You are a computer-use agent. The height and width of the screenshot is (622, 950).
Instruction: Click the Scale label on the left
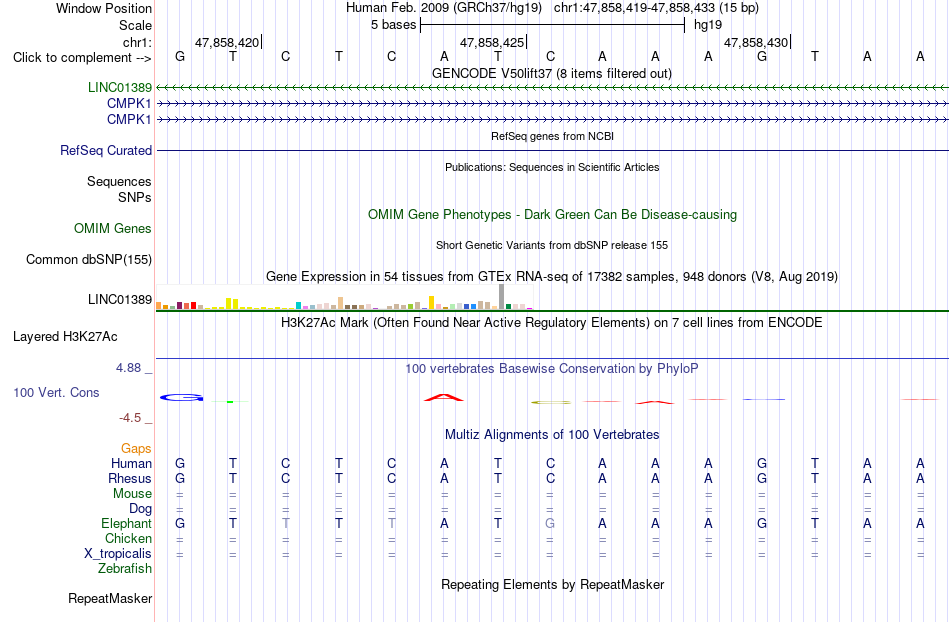[136, 25]
